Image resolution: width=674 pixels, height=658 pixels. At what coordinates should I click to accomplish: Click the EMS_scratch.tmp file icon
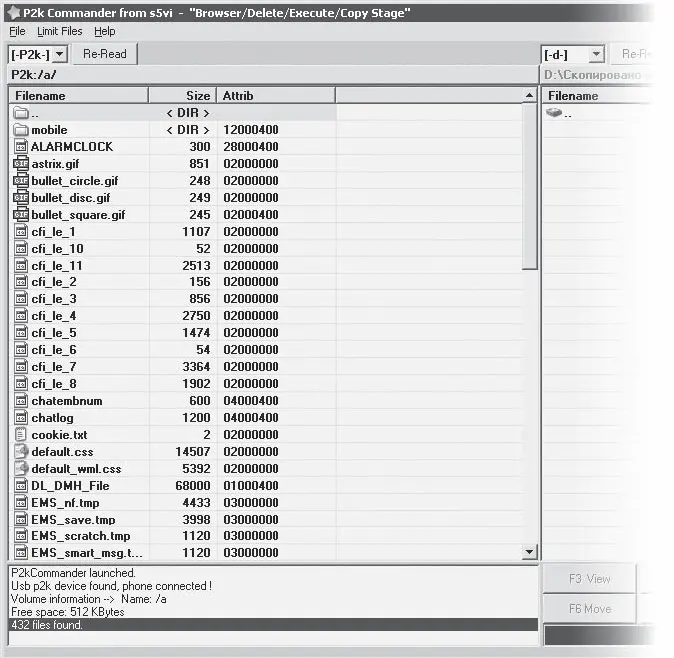(x=21, y=536)
